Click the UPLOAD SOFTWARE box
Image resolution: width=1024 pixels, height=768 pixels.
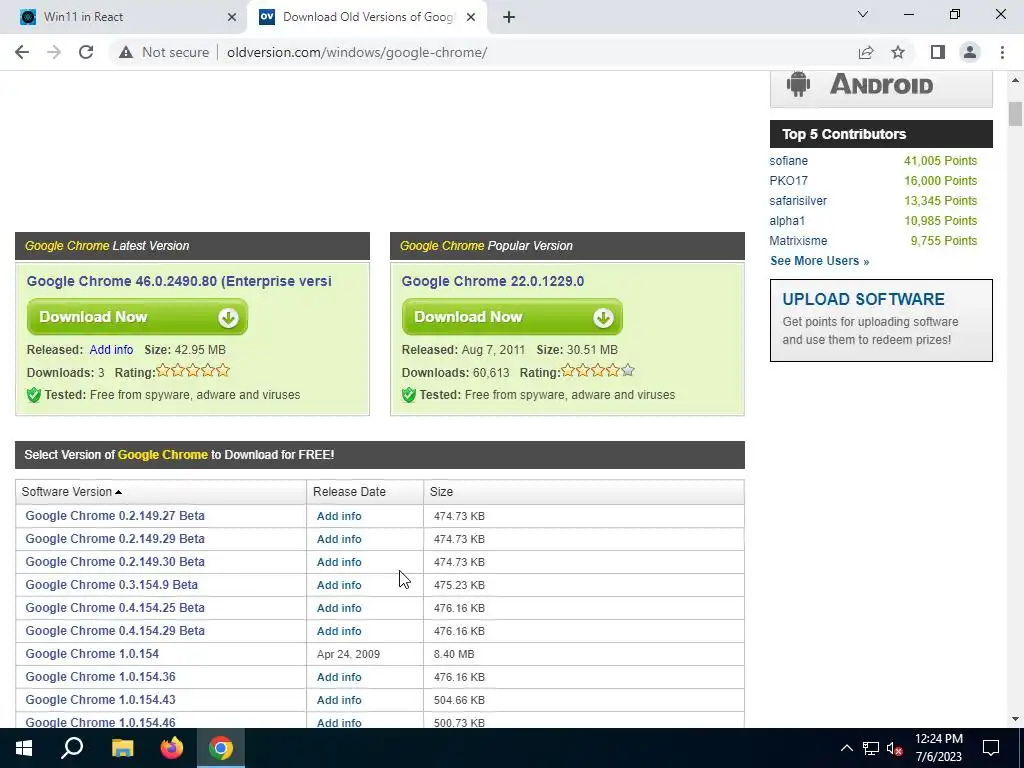point(881,321)
